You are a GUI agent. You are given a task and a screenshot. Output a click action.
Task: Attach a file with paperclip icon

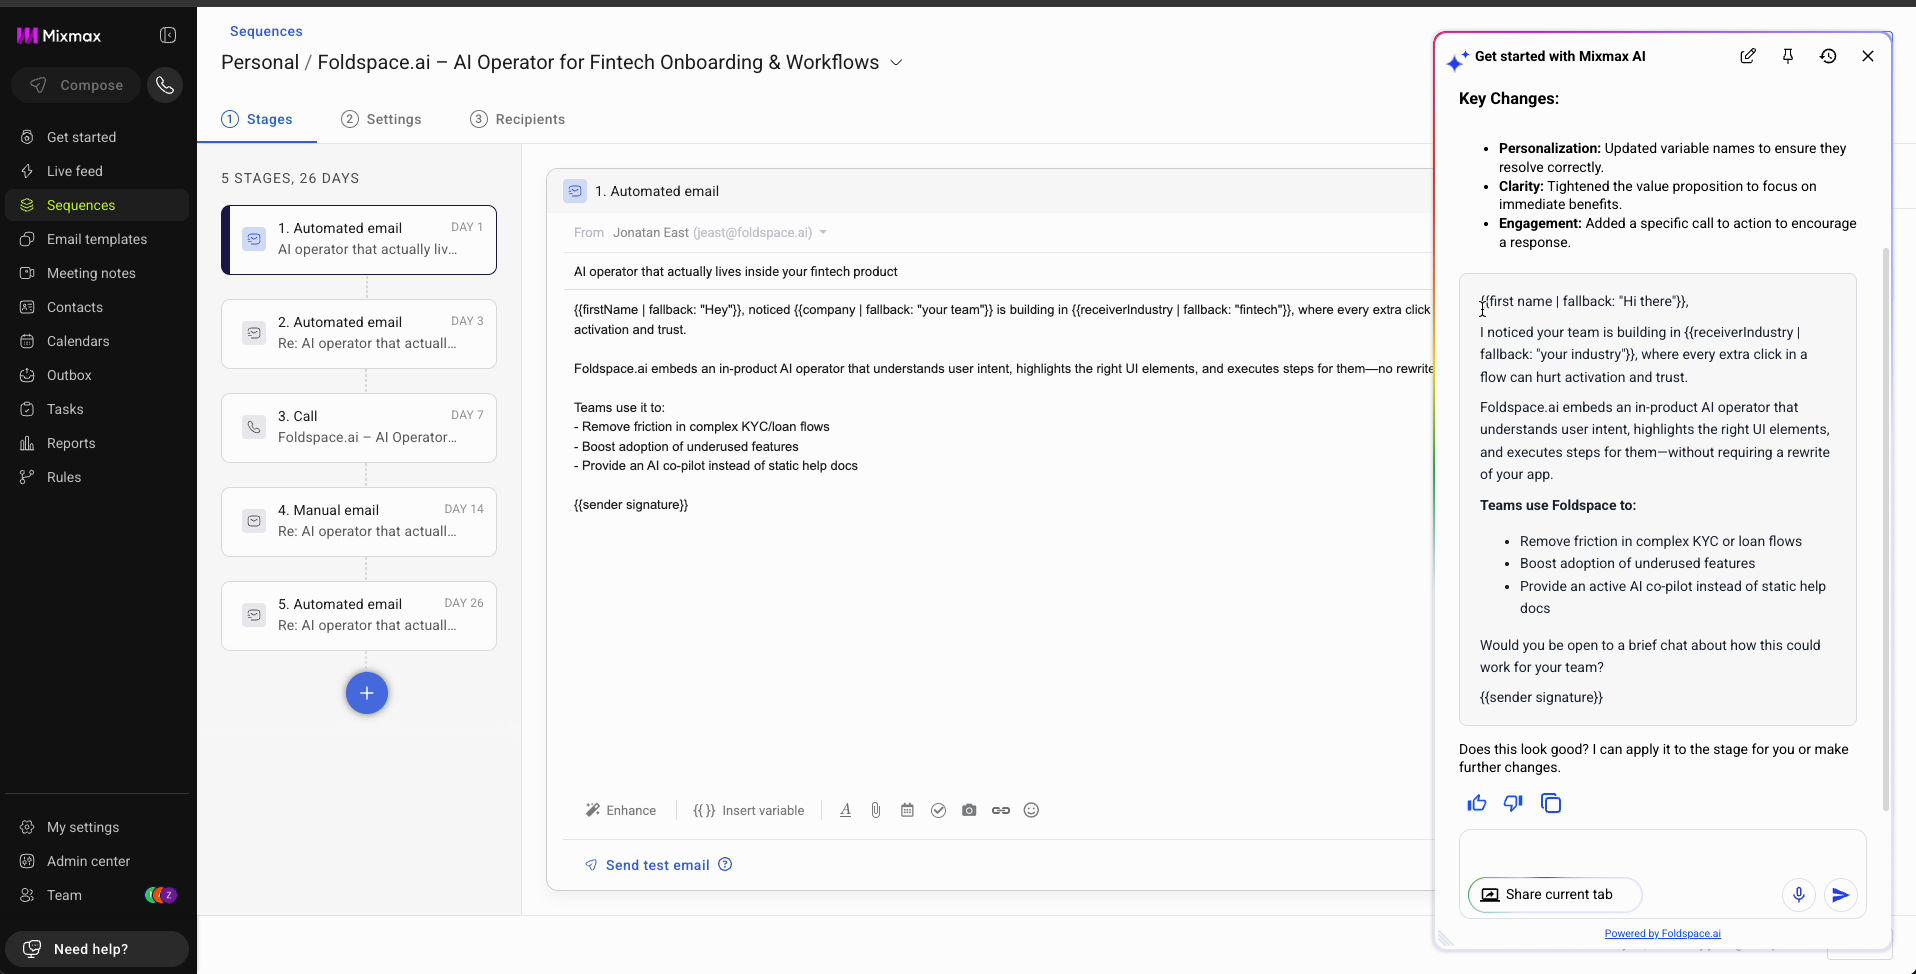[875, 810]
